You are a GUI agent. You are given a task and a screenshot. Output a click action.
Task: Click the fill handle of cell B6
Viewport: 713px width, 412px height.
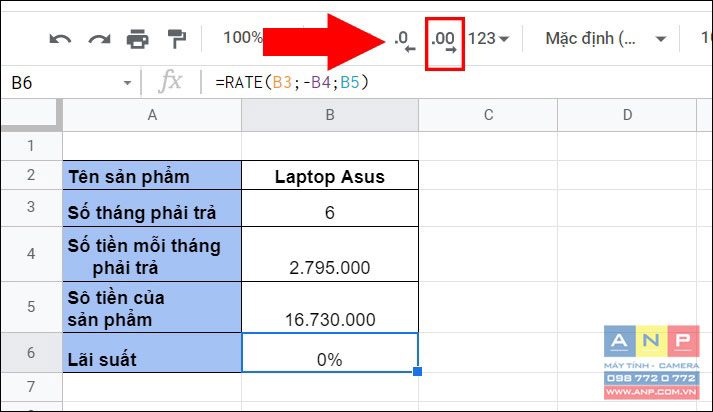(417, 372)
